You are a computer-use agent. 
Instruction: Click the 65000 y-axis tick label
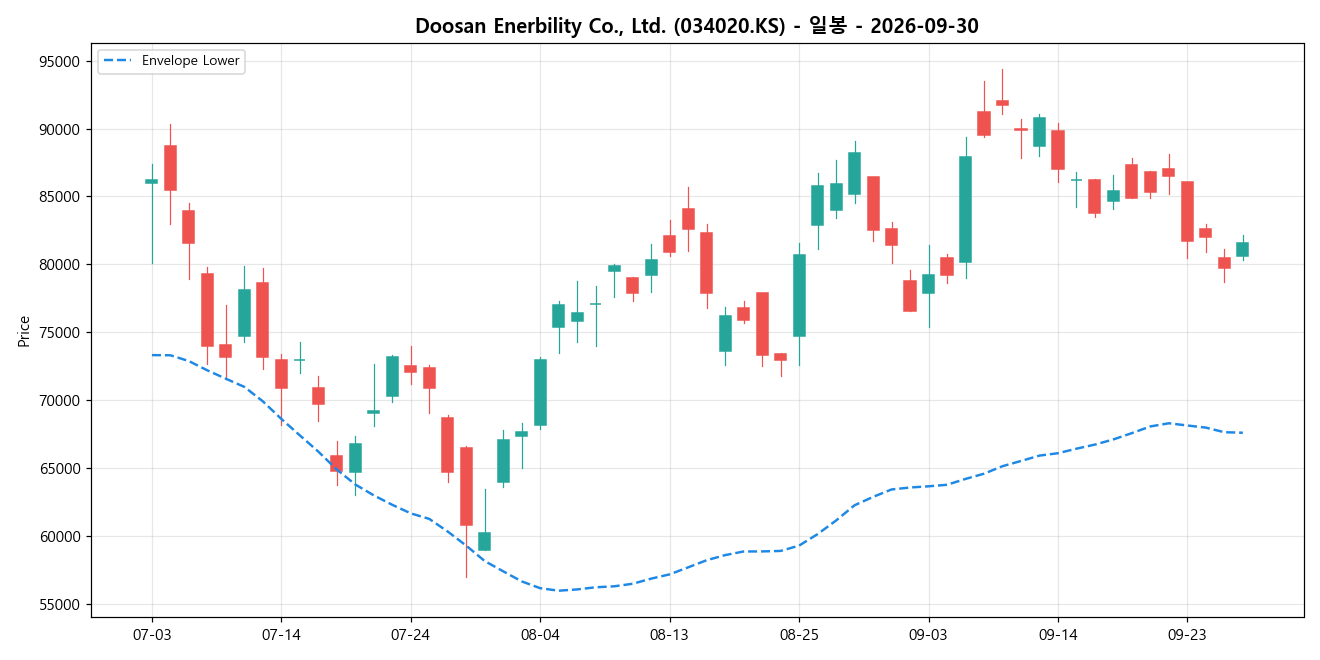pyautogui.click(x=59, y=469)
